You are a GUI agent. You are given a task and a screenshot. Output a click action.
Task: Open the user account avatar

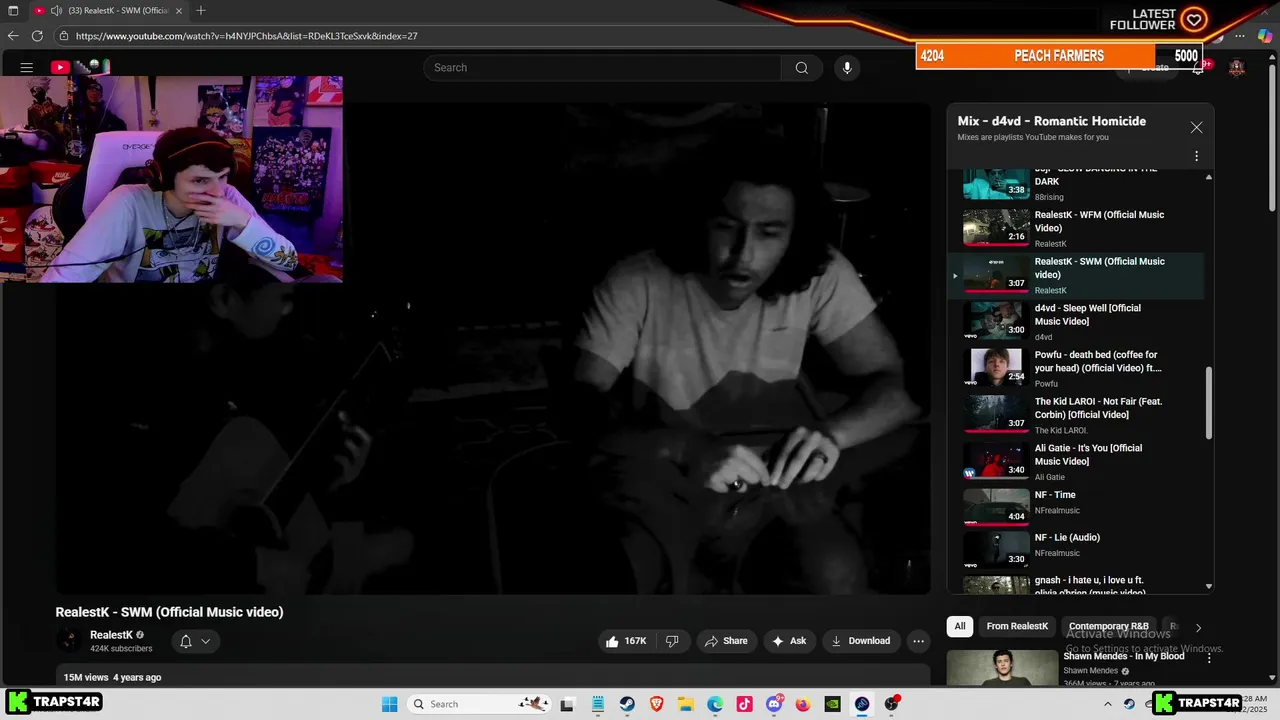tap(1237, 68)
